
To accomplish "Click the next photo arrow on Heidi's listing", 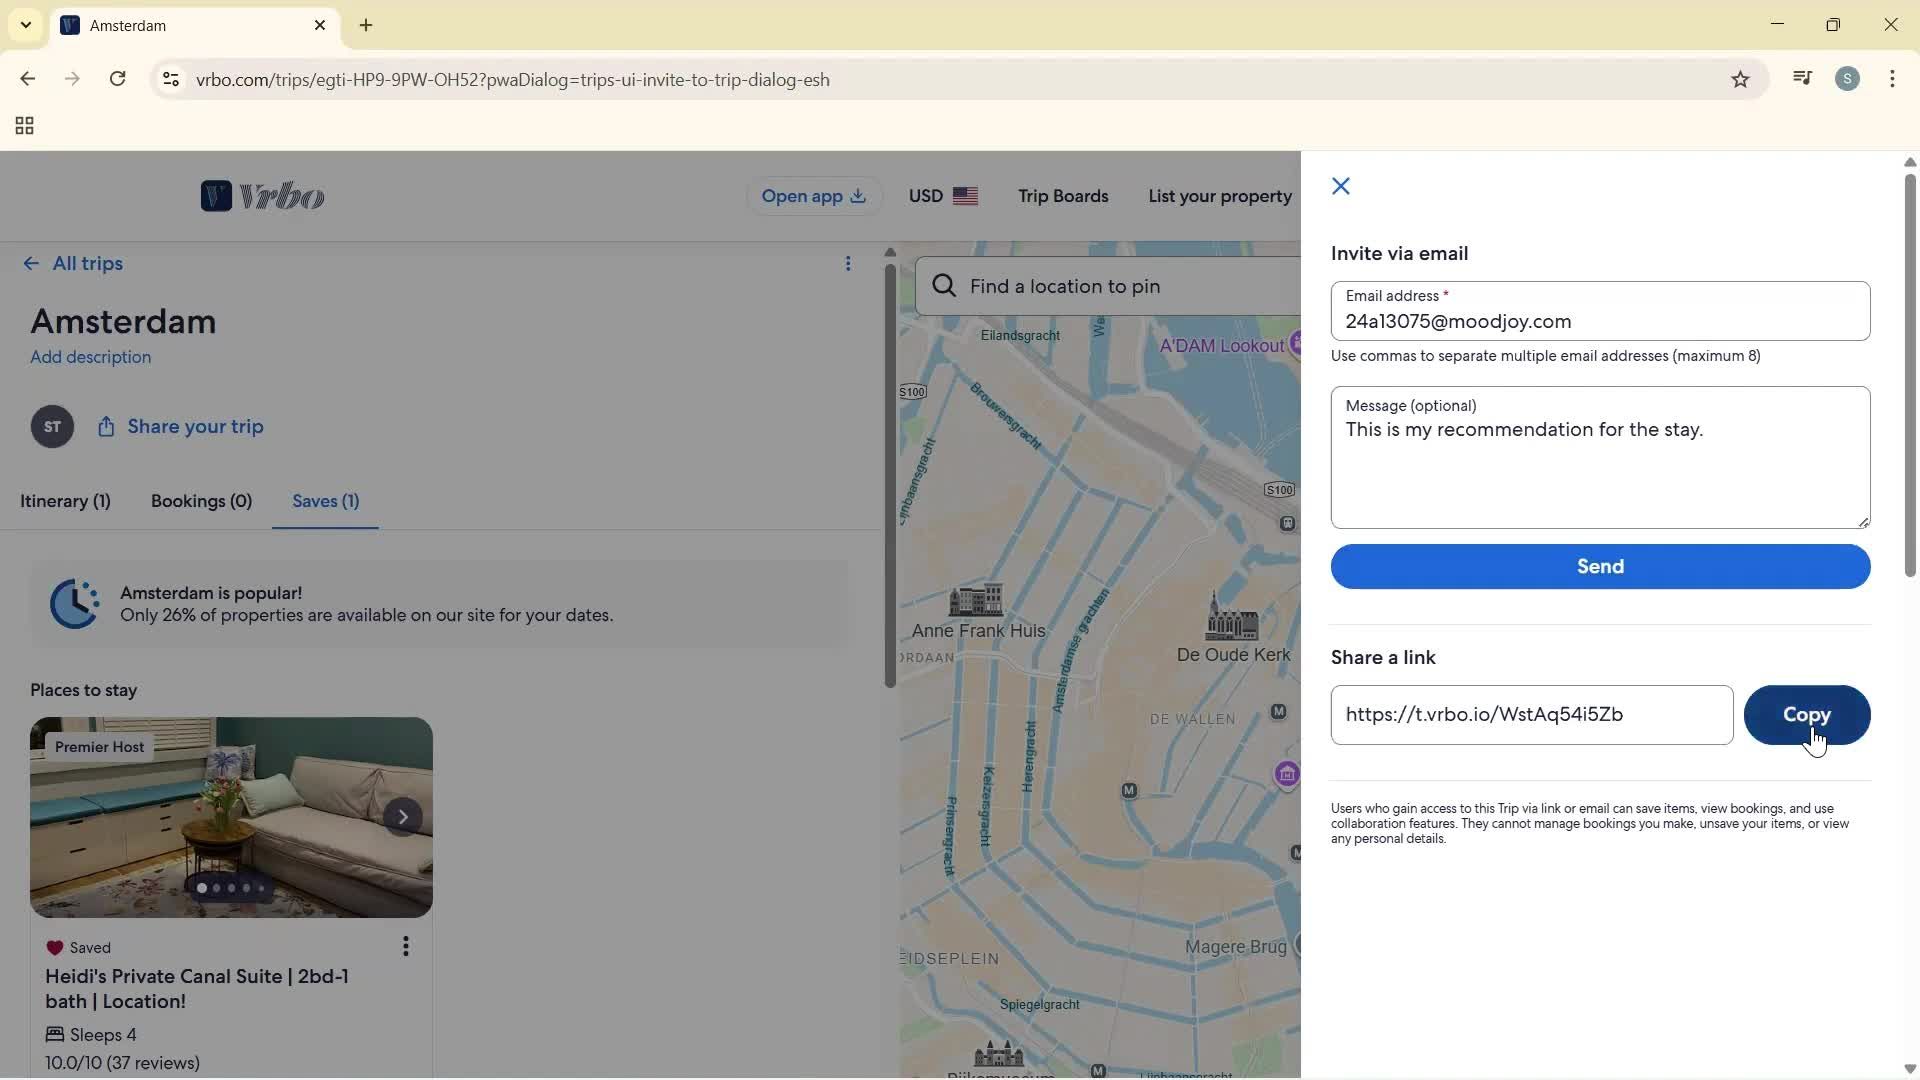I will click(x=403, y=817).
